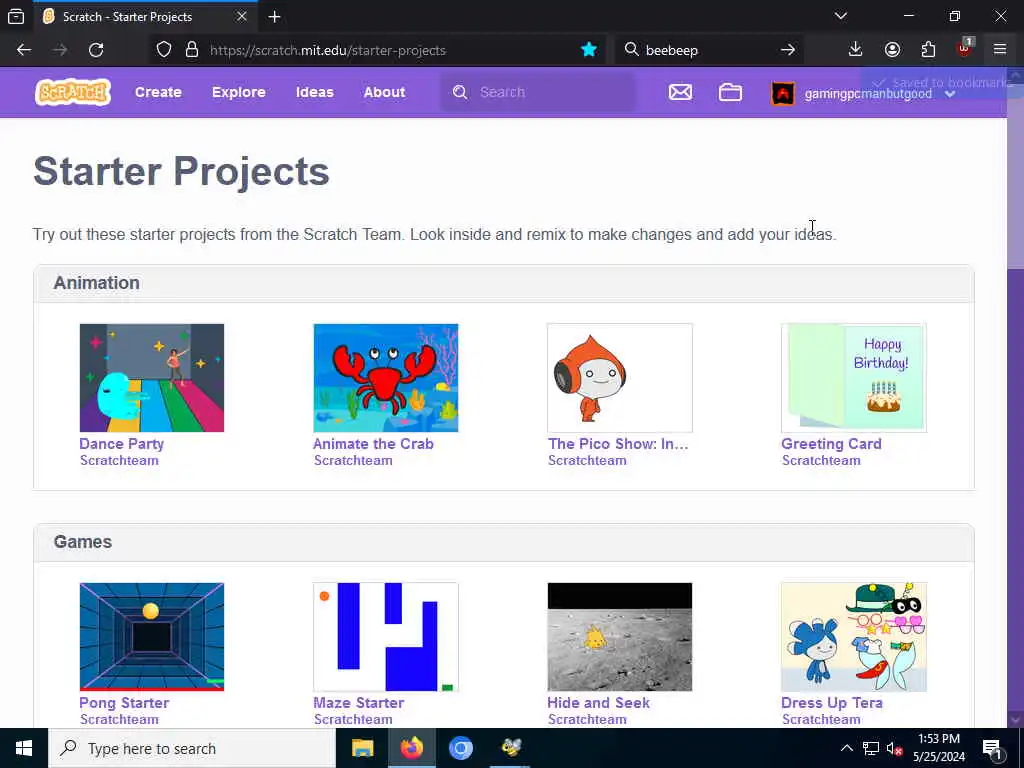The height and width of the screenshot is (768, 1024).
Task: Click the Scratch Search input field
Action: coord(537,92)
